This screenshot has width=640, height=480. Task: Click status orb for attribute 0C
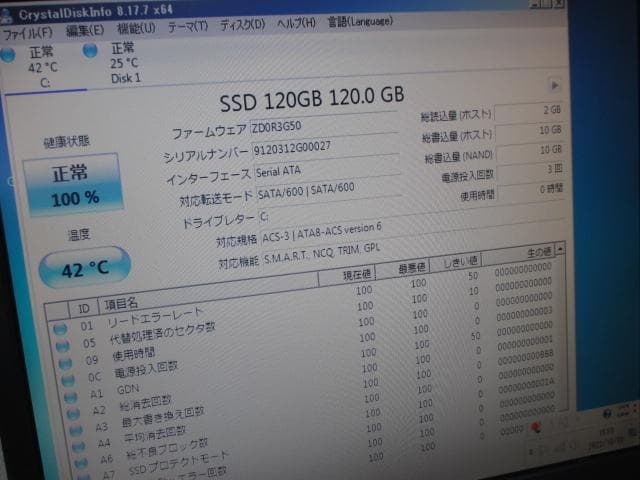pos(68,380)
